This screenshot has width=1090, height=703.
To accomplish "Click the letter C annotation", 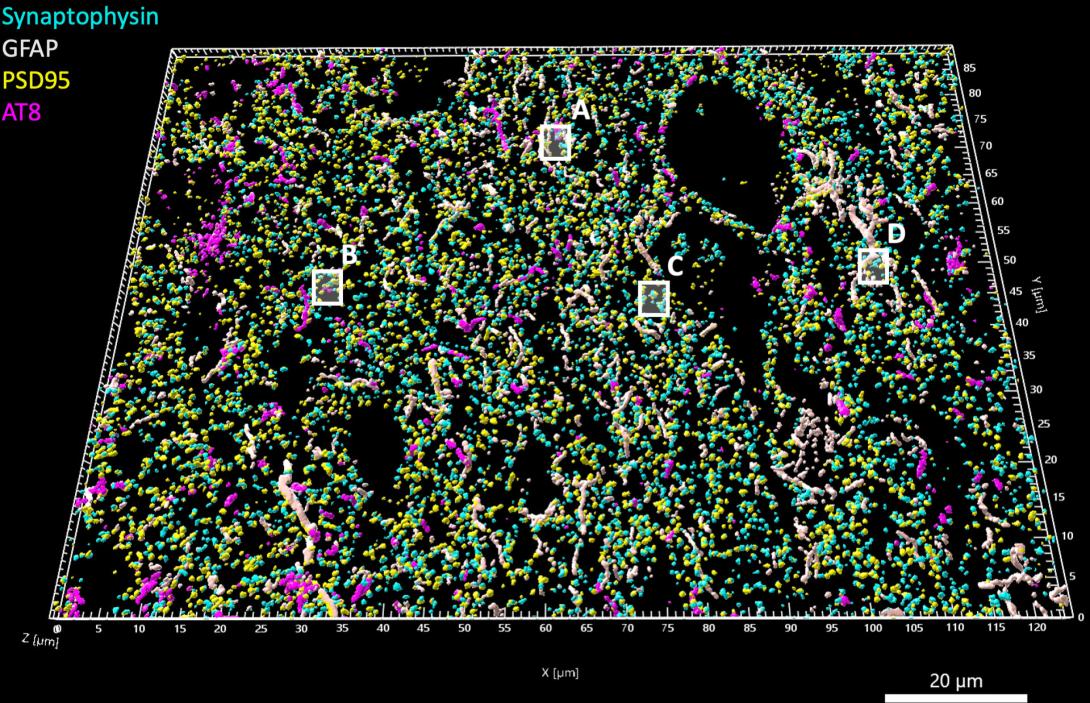I will coord(675,268).
